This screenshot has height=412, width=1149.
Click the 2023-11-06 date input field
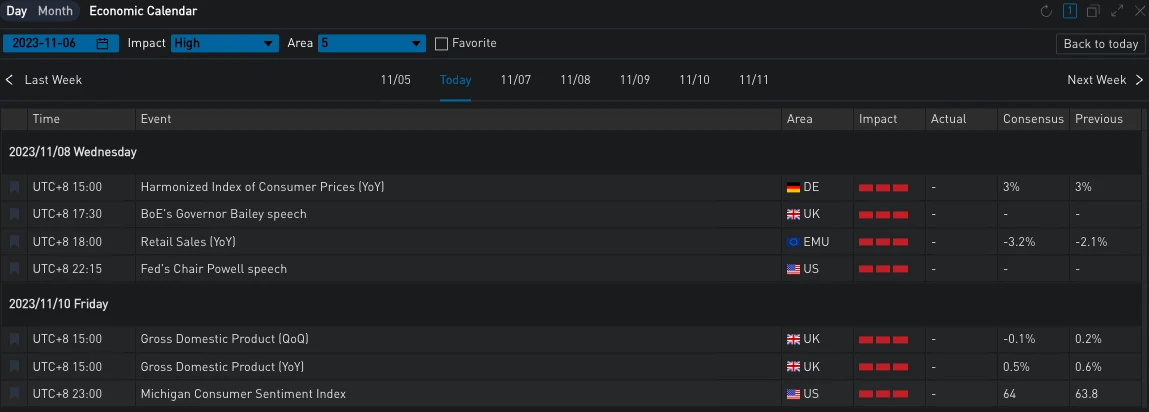tap(50, 44)
